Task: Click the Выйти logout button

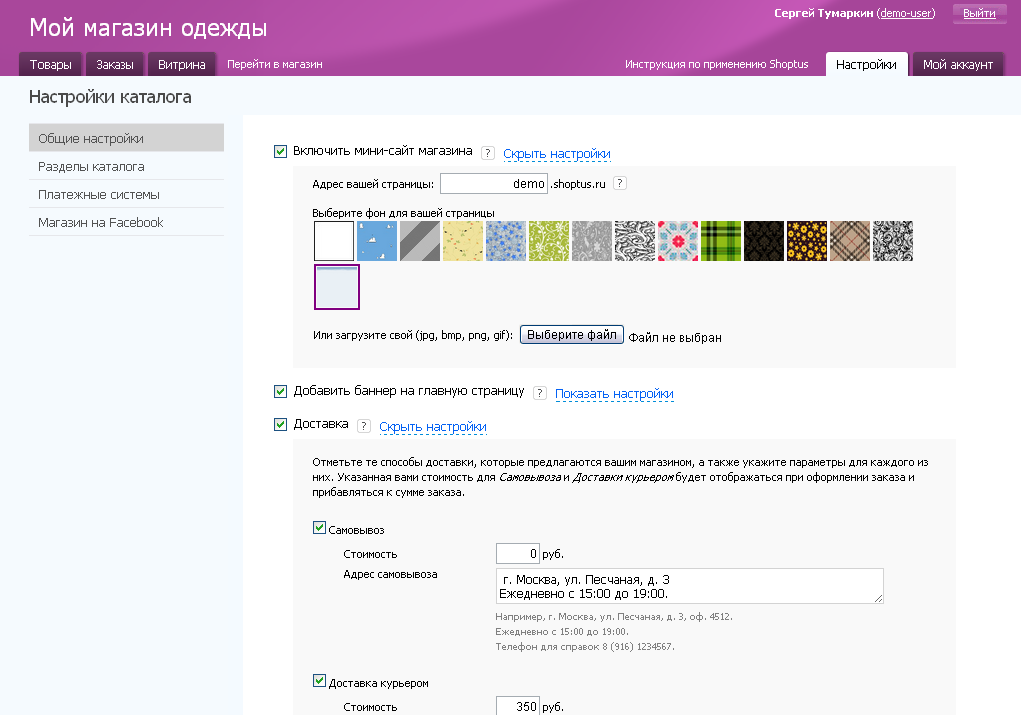Action: tap(979, 13)
